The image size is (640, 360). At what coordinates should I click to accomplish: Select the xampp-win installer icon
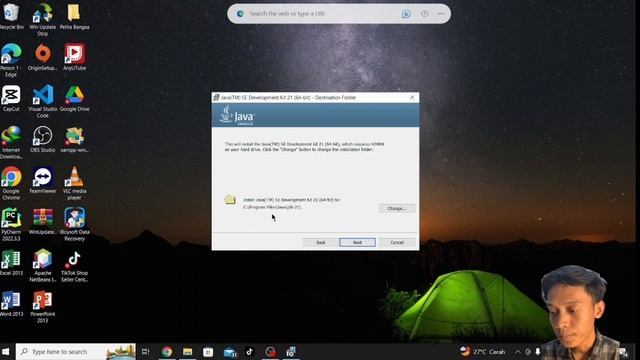pos(74,140)
